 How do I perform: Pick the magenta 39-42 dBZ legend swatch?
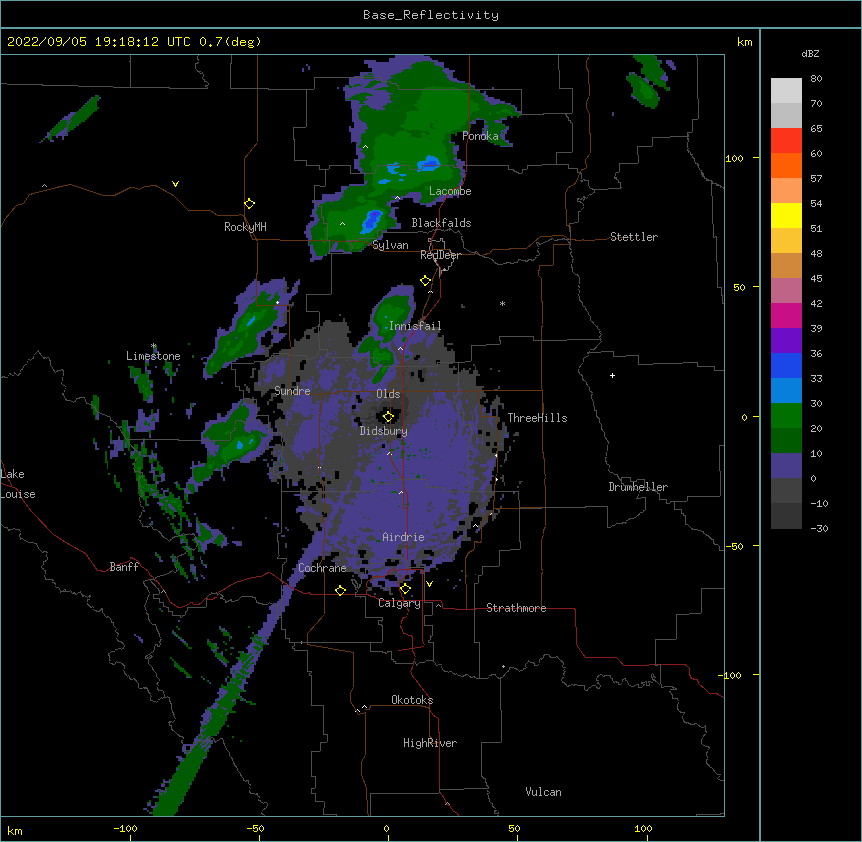[786, 315]
